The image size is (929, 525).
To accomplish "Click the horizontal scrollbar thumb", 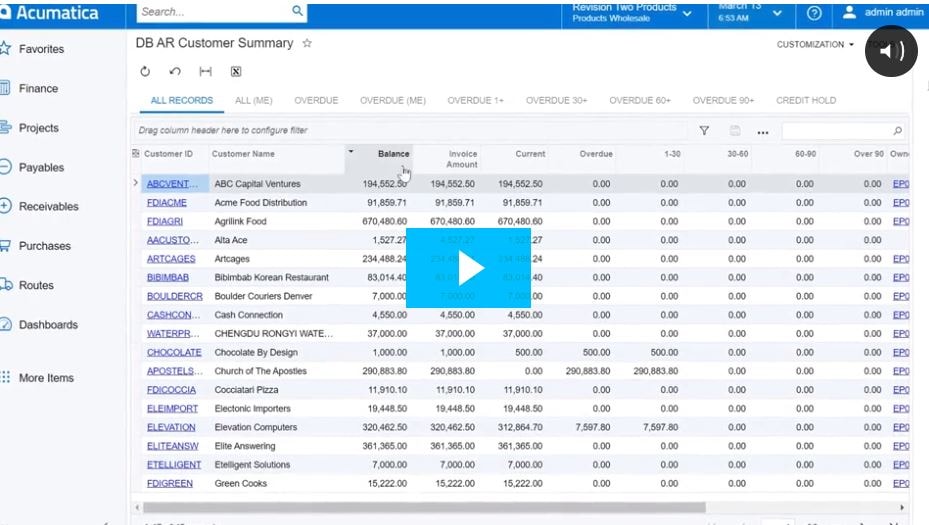I will [x=424, y=507].
